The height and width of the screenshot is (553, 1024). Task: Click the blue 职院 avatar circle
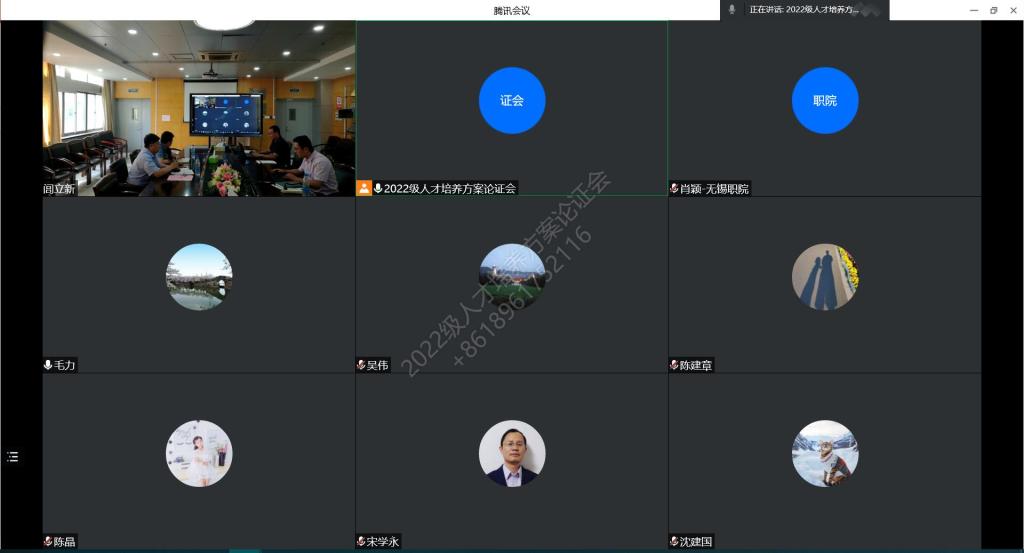[x=825, y=100]
